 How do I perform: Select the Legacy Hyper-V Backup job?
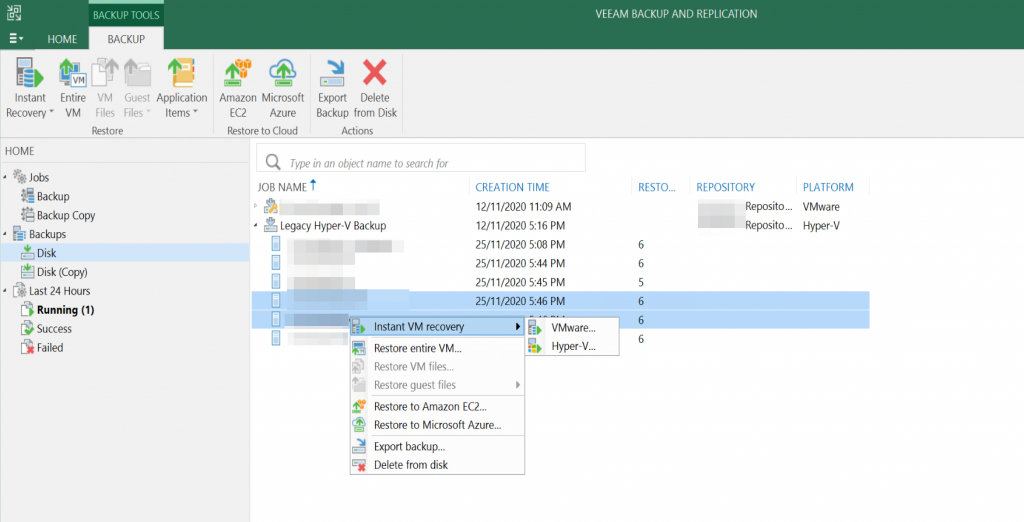pos(333,225)
